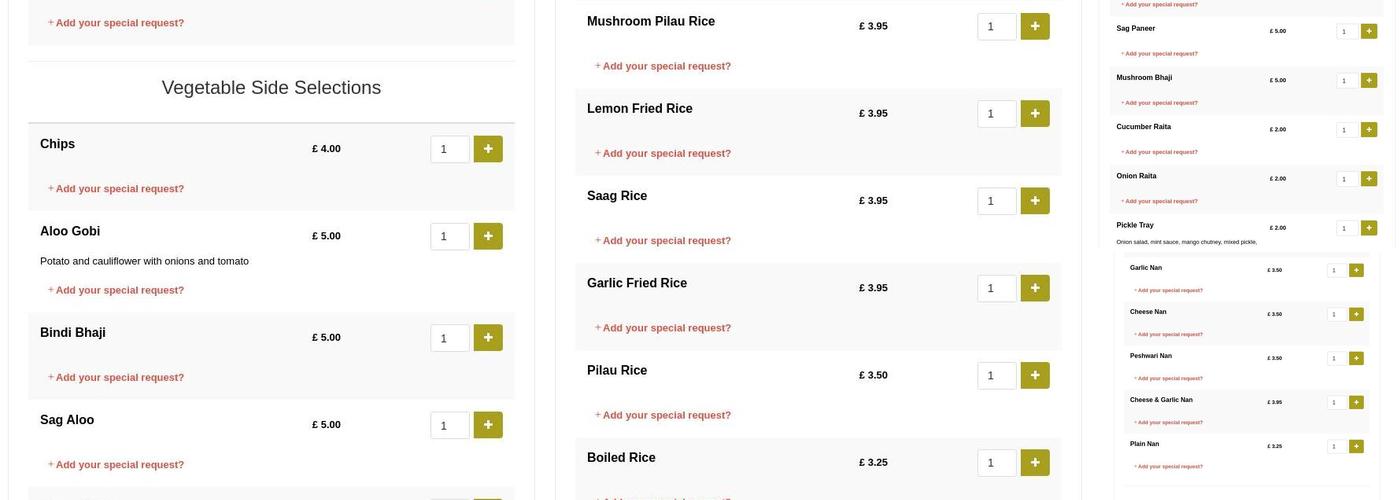Viewport: 1400px width, 500px height.
Task: Select the Garlic Fried Rice quantity box
Action: coord(997,288)
